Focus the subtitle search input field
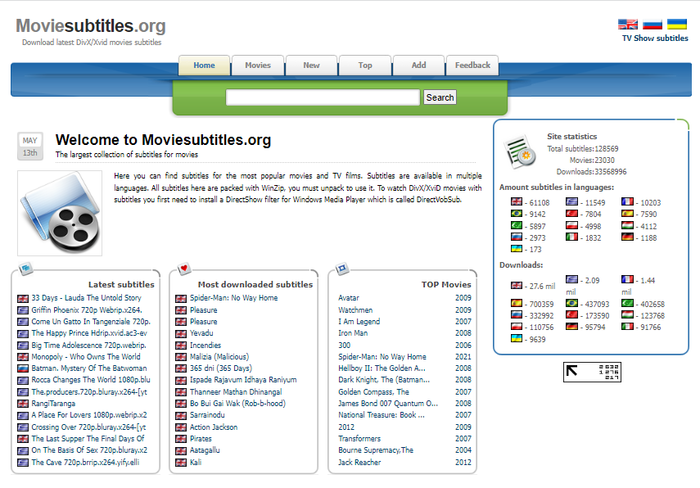 [x=323, y=97]
